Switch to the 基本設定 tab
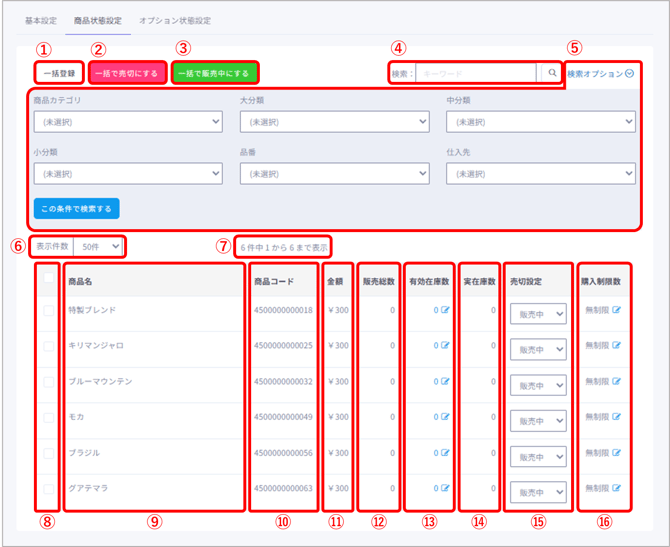The image size is (670, 547). (41, 20)
